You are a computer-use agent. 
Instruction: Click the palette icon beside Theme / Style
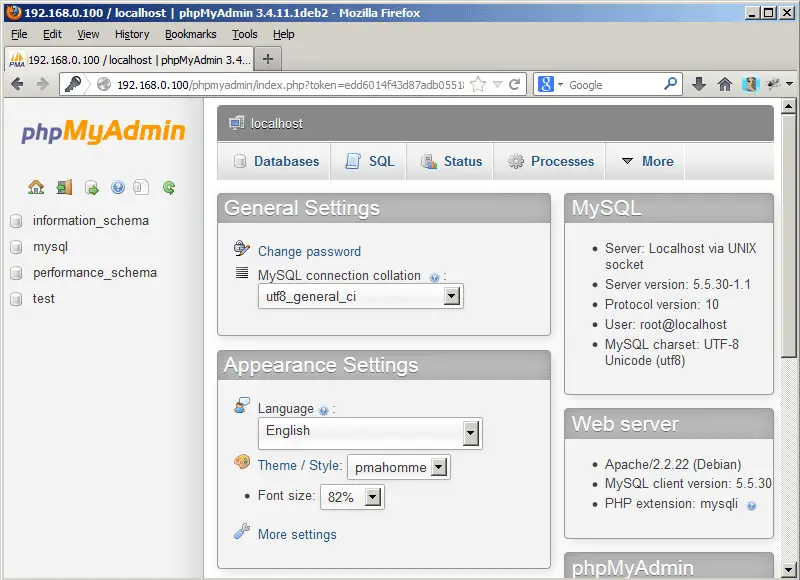click(x=242, y=462)
